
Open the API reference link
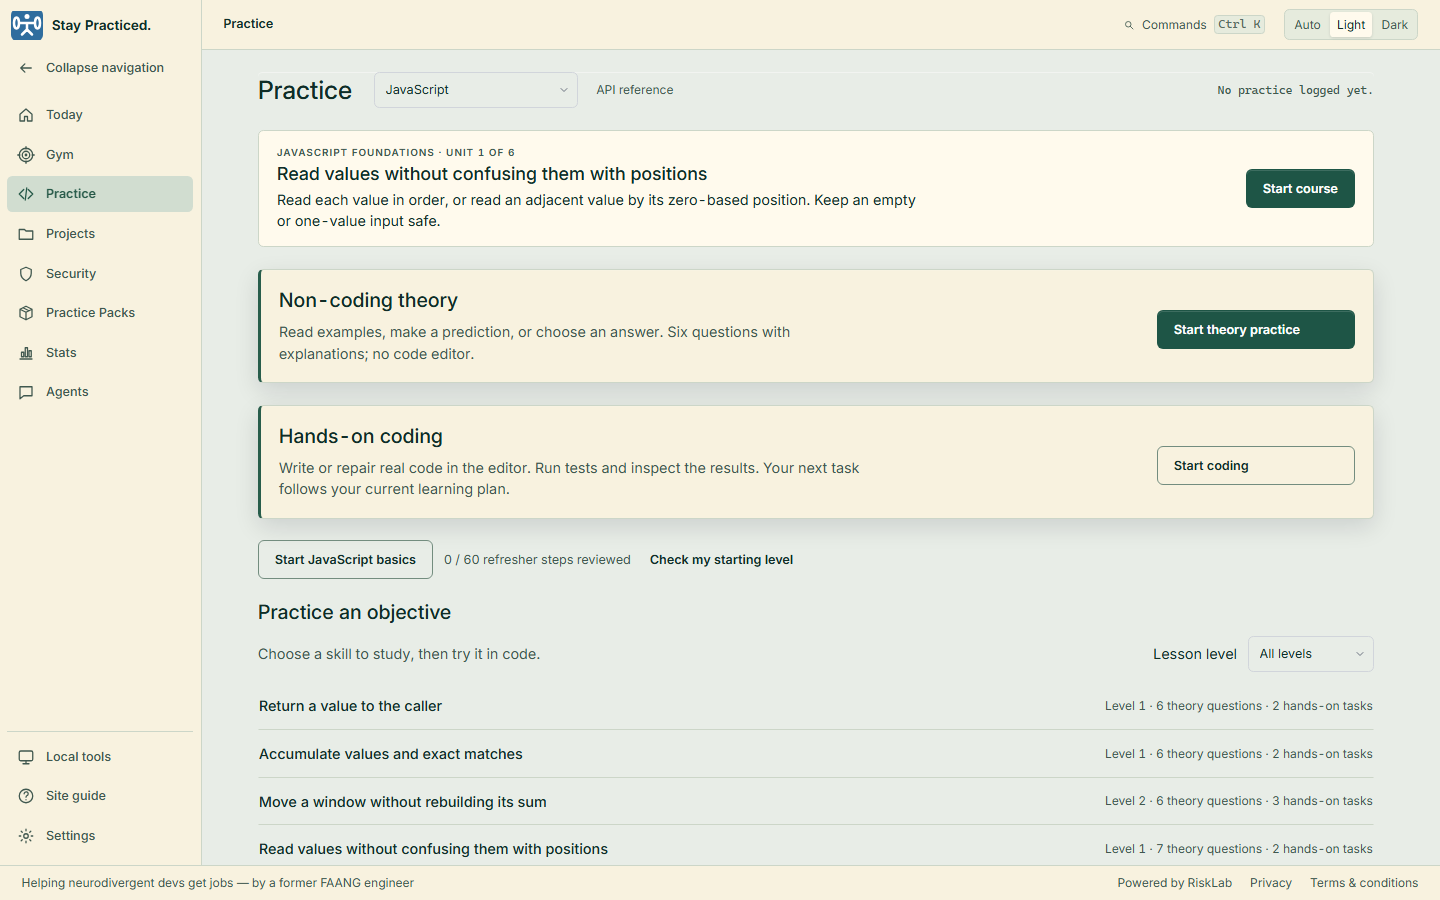[x=635, y=90]
